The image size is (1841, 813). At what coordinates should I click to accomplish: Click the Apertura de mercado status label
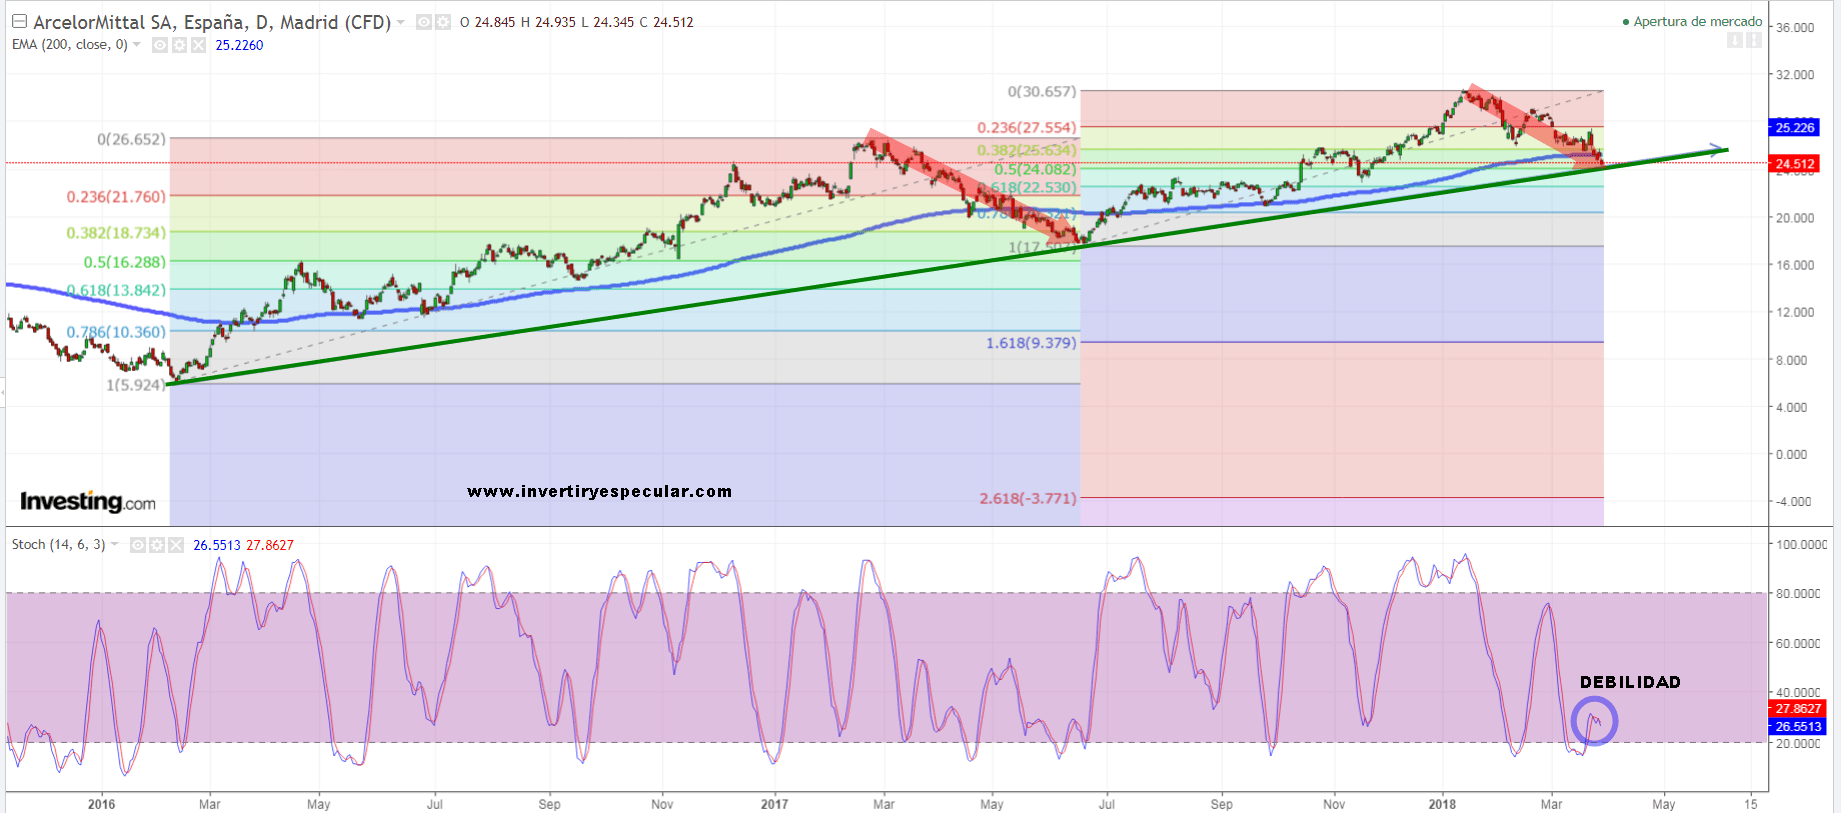[1697, 21]
